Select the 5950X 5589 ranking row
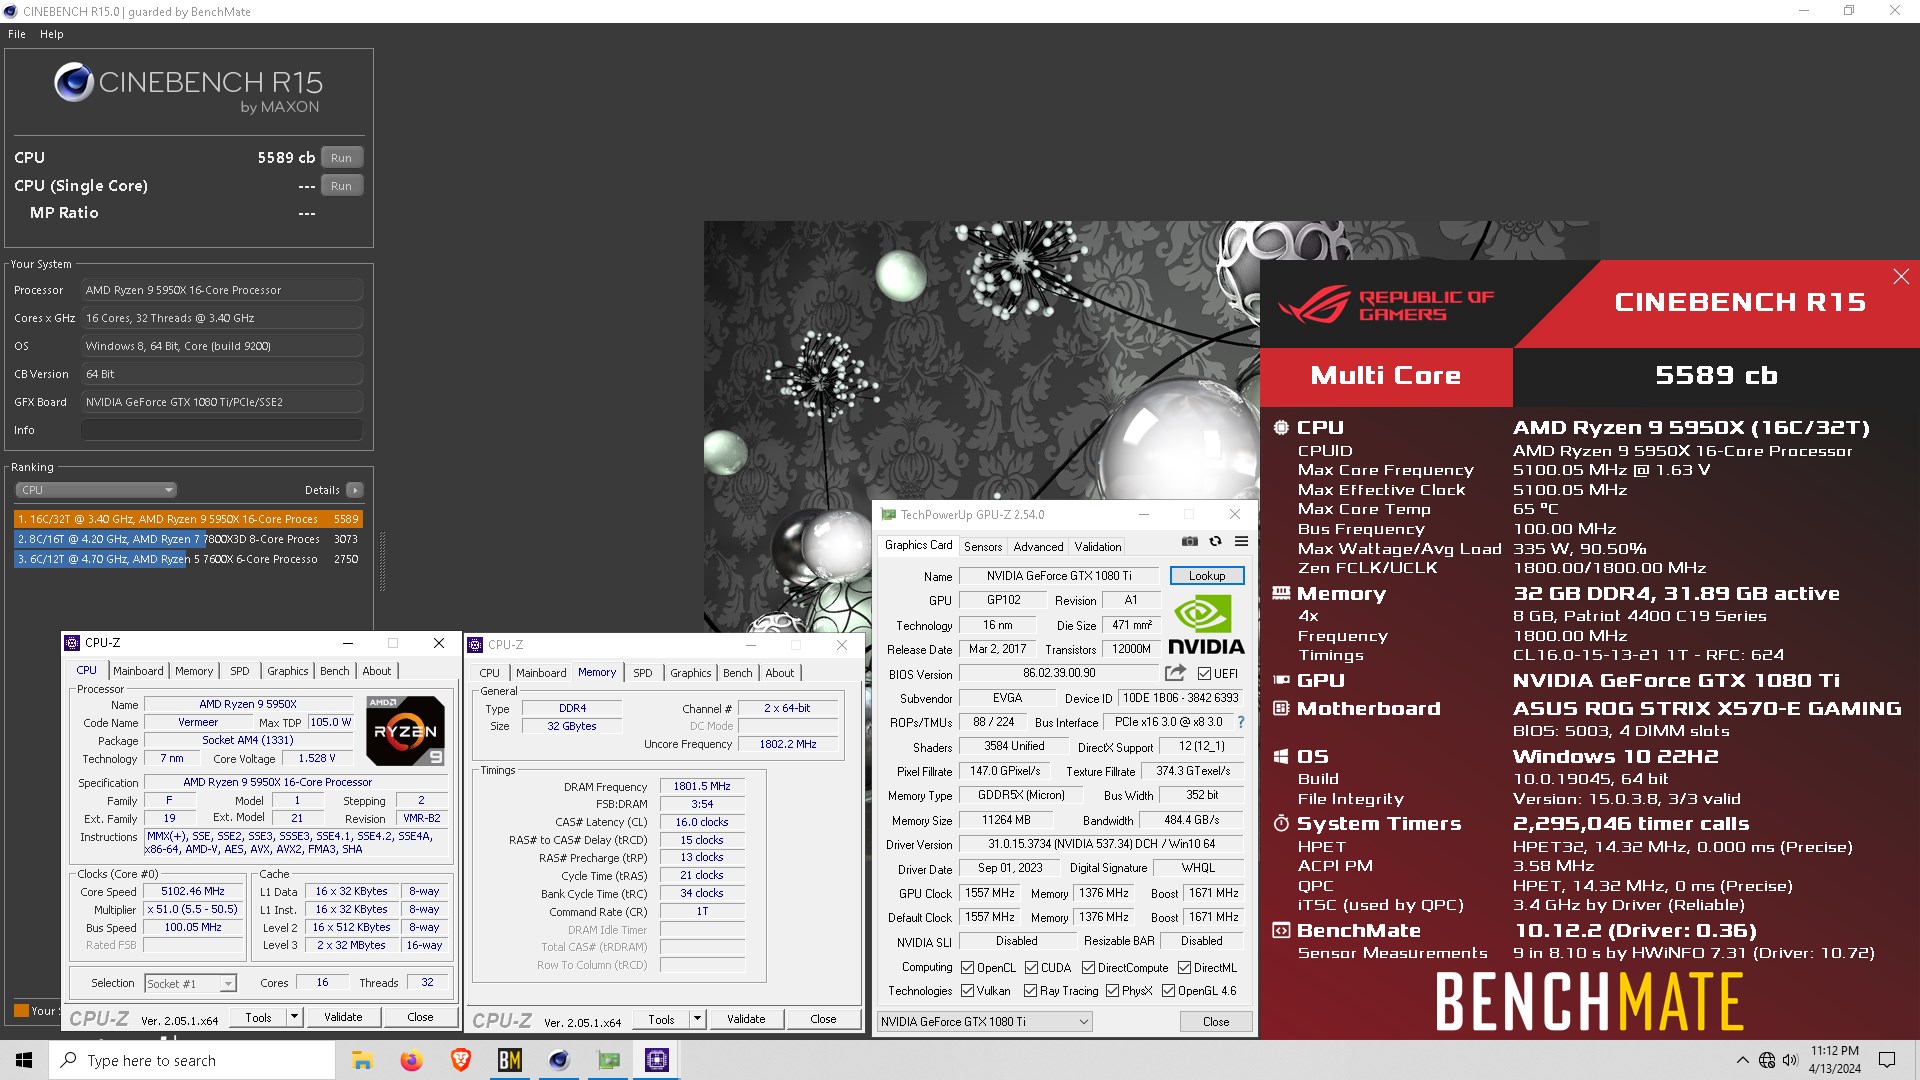1920x1080 pixels. (x=188, y=519)
